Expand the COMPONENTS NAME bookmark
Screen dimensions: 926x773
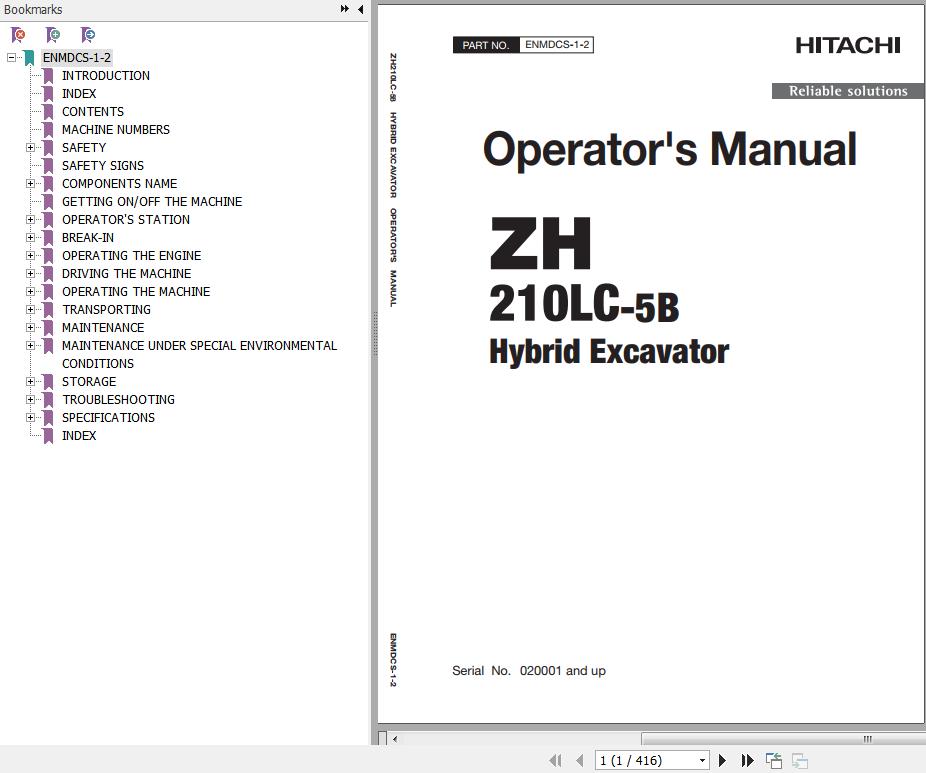pos(30,184)
